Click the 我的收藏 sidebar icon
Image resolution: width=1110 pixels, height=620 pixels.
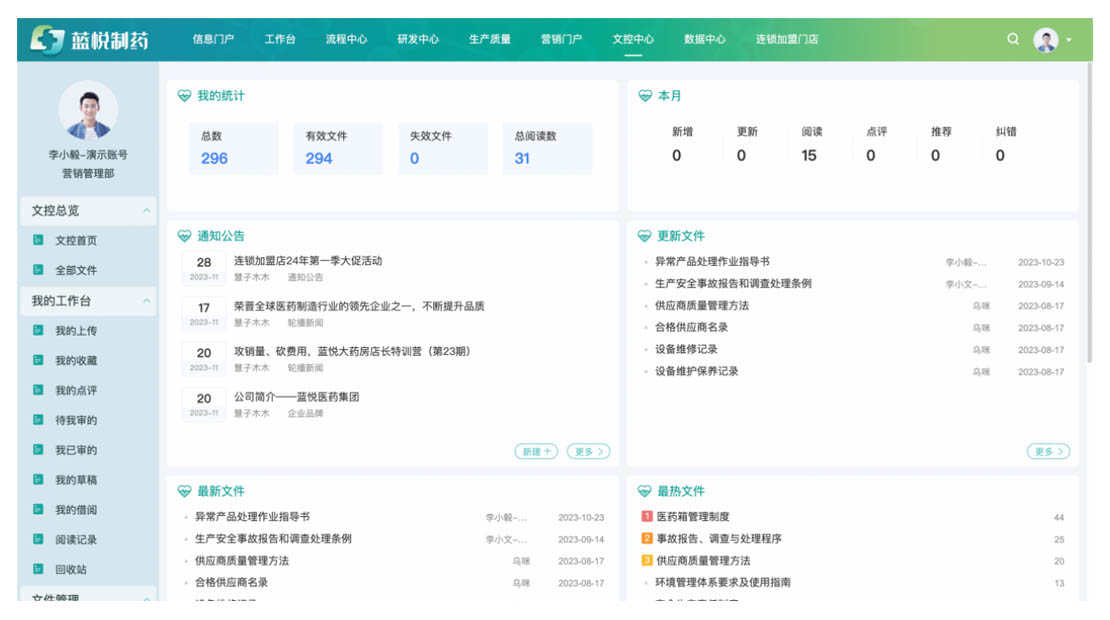pos(38,361)
